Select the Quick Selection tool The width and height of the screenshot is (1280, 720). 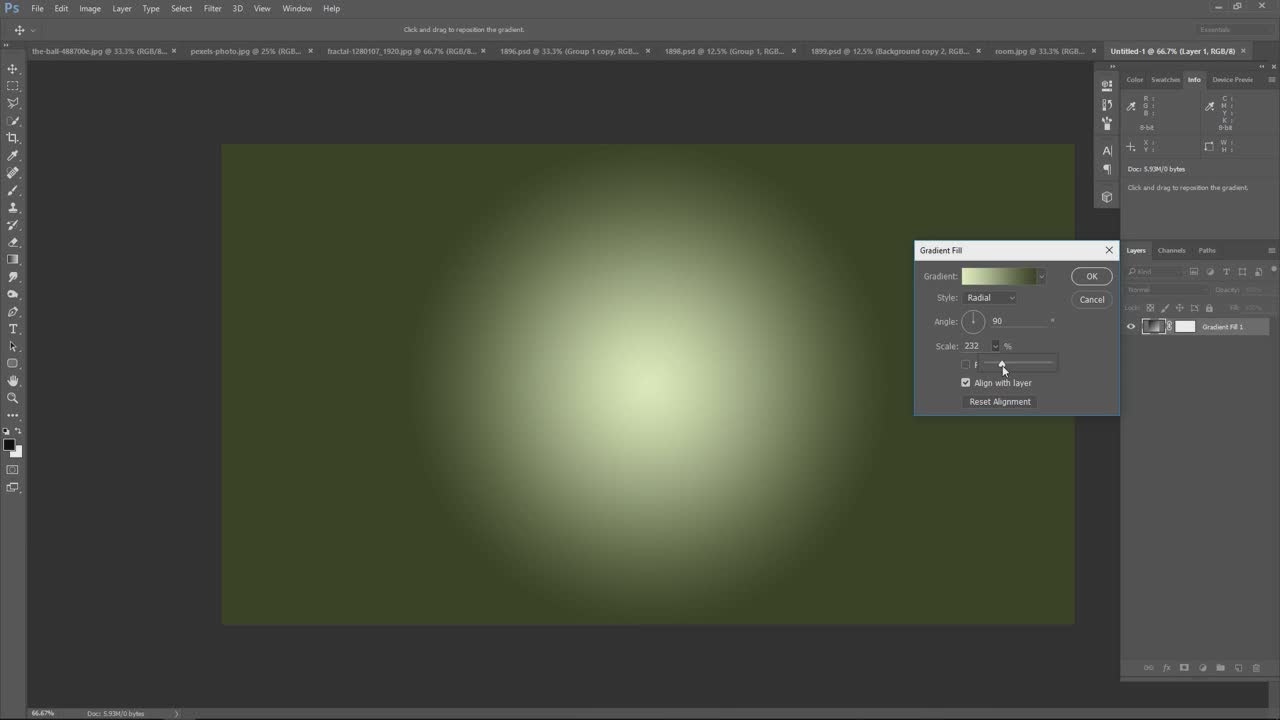coord(13,121)
